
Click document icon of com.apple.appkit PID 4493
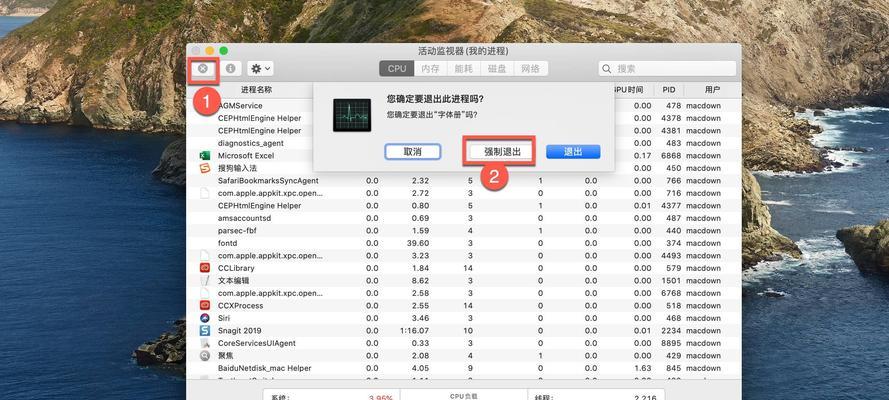[x=205, y=256]
